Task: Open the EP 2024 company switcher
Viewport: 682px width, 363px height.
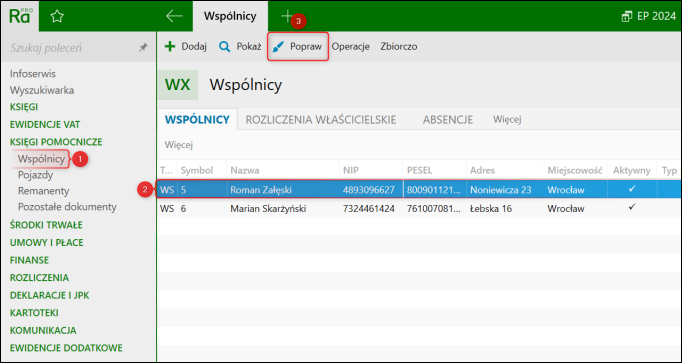Action: 649,17
